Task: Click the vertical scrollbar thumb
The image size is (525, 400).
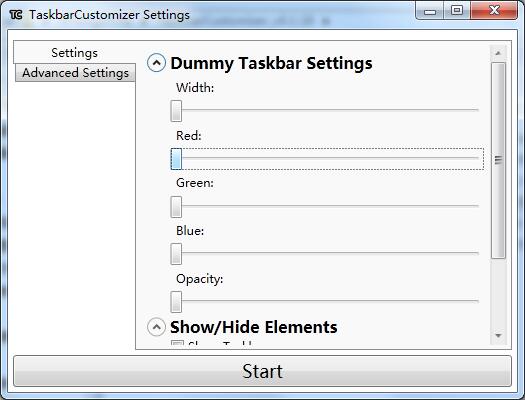Action: [498, 160]
